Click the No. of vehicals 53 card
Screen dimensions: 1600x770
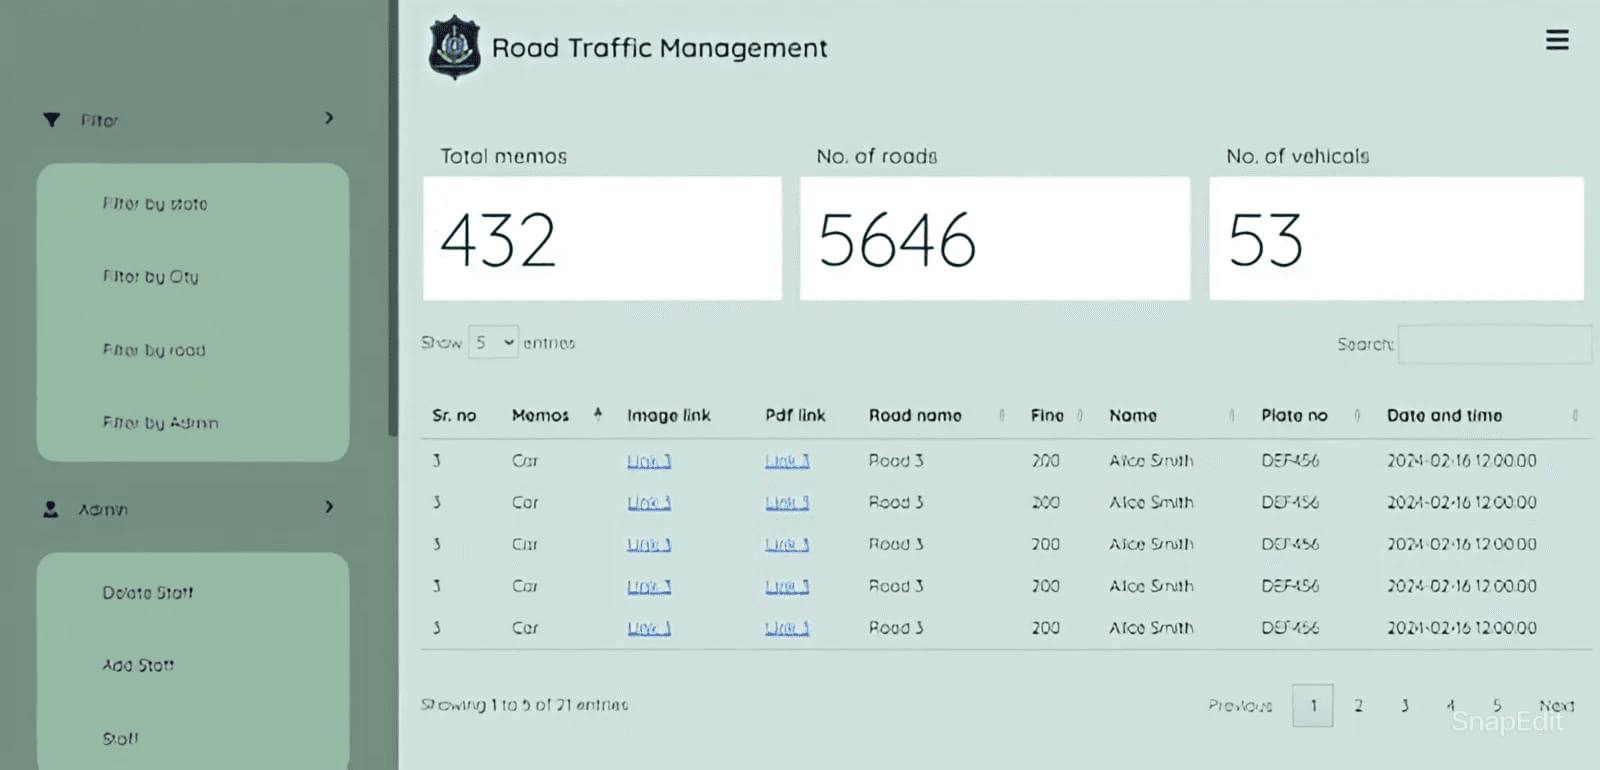coord(1396,239)
